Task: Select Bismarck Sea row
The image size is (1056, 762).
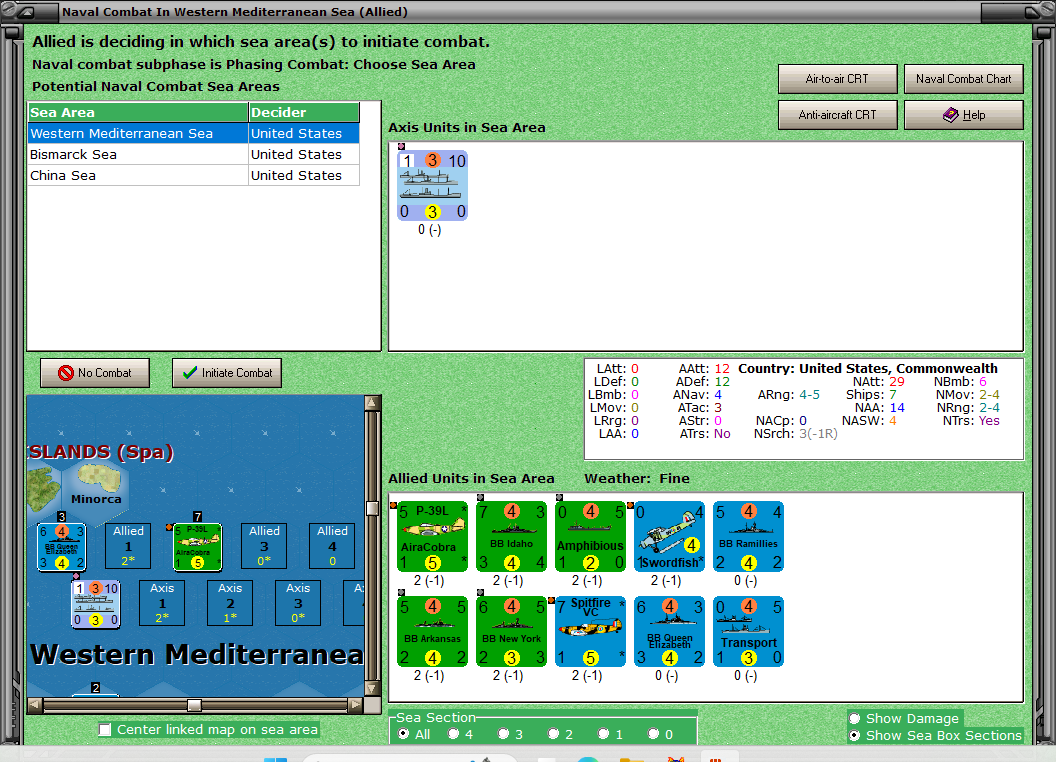Action: [x=194, y=154]
